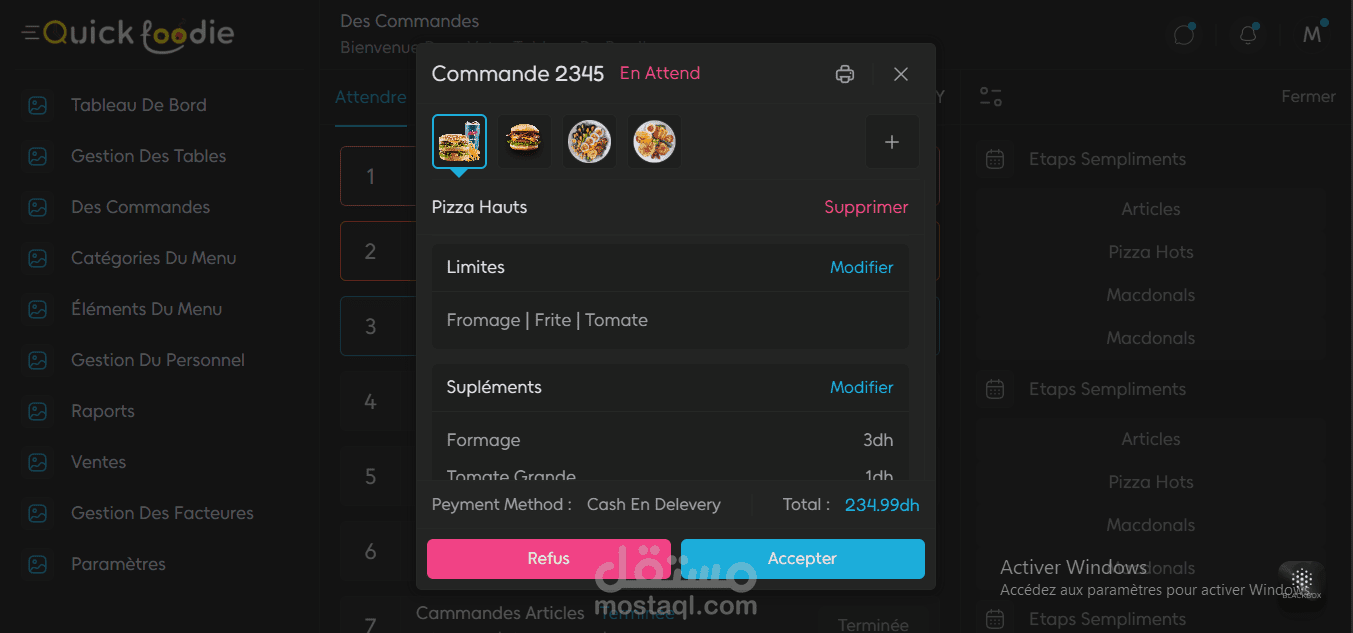Click Fermer on the right panel
Image resolution: width=1353 pixels, height=633 pixels.
pos(1308,97)
